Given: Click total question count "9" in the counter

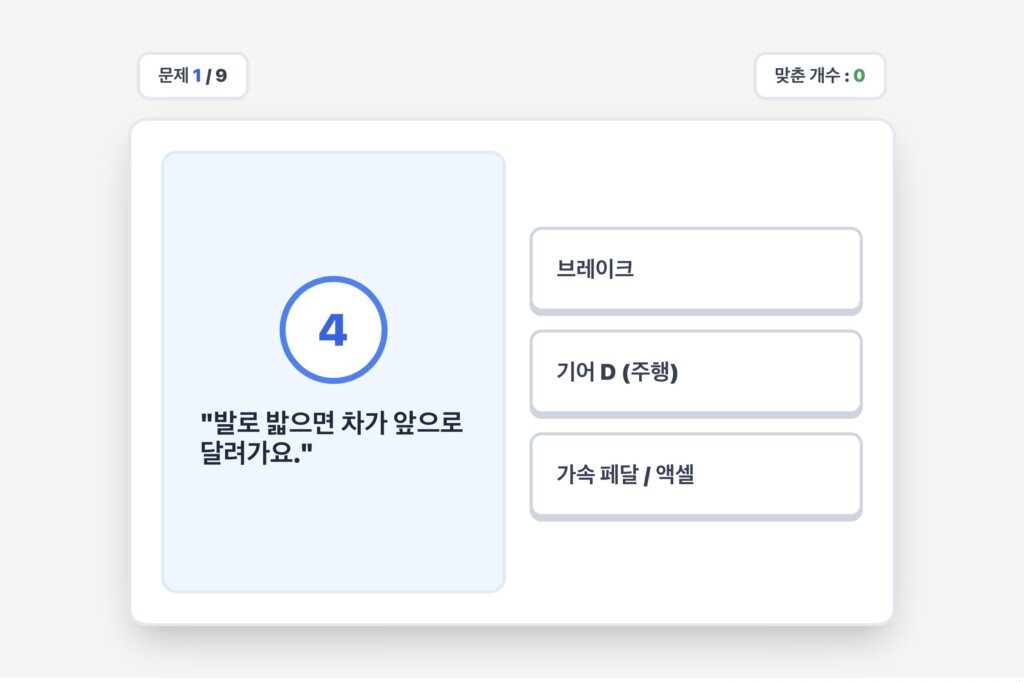Looking at the screenshot, I should click(x=221, y=76).
